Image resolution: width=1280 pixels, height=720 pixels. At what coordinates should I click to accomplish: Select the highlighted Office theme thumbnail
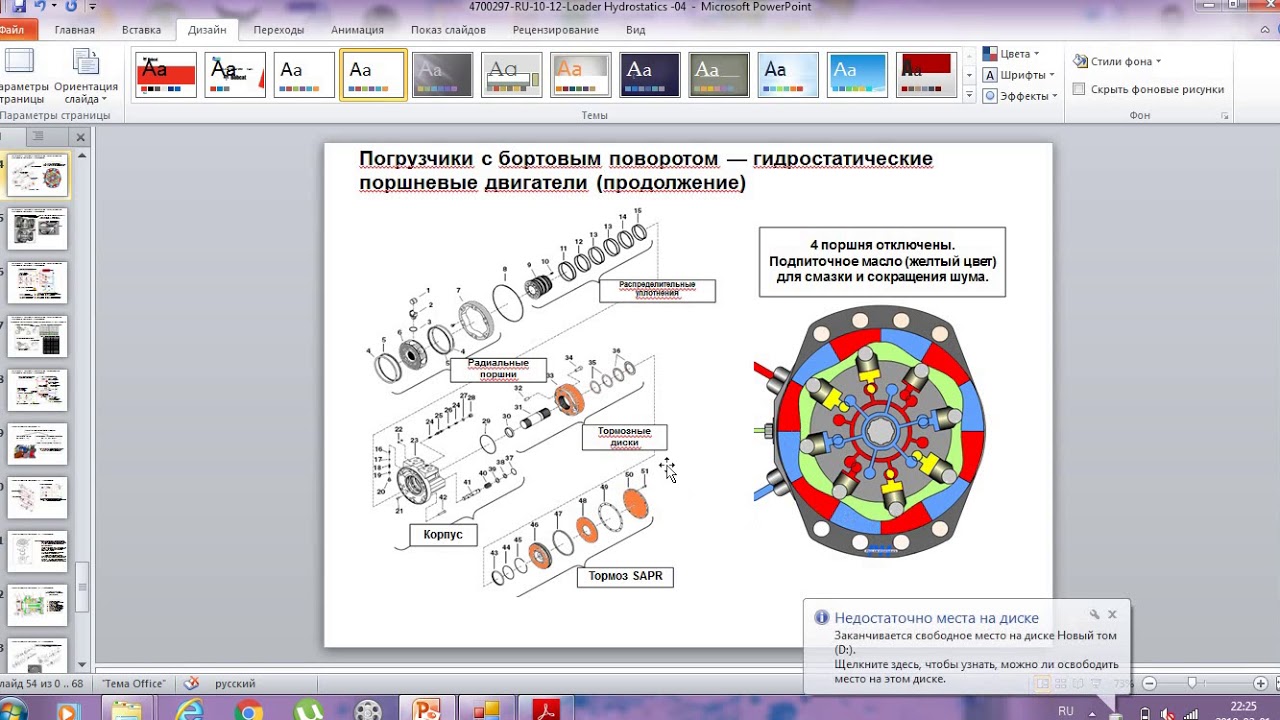tap(373, 74)
